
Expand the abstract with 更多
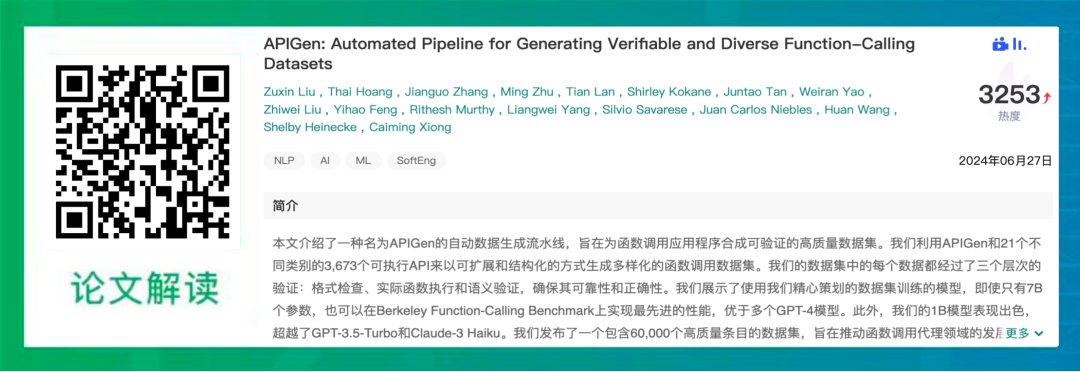coord(1017,333)
